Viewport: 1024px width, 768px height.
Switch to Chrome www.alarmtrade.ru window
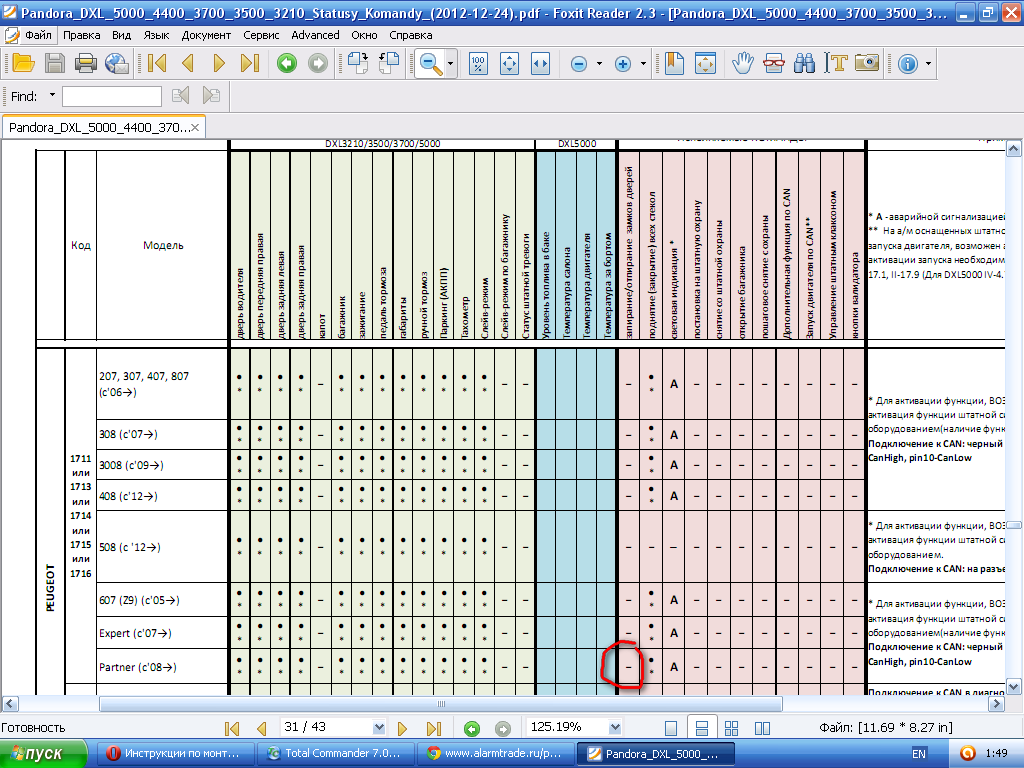(x=495, y=754)
